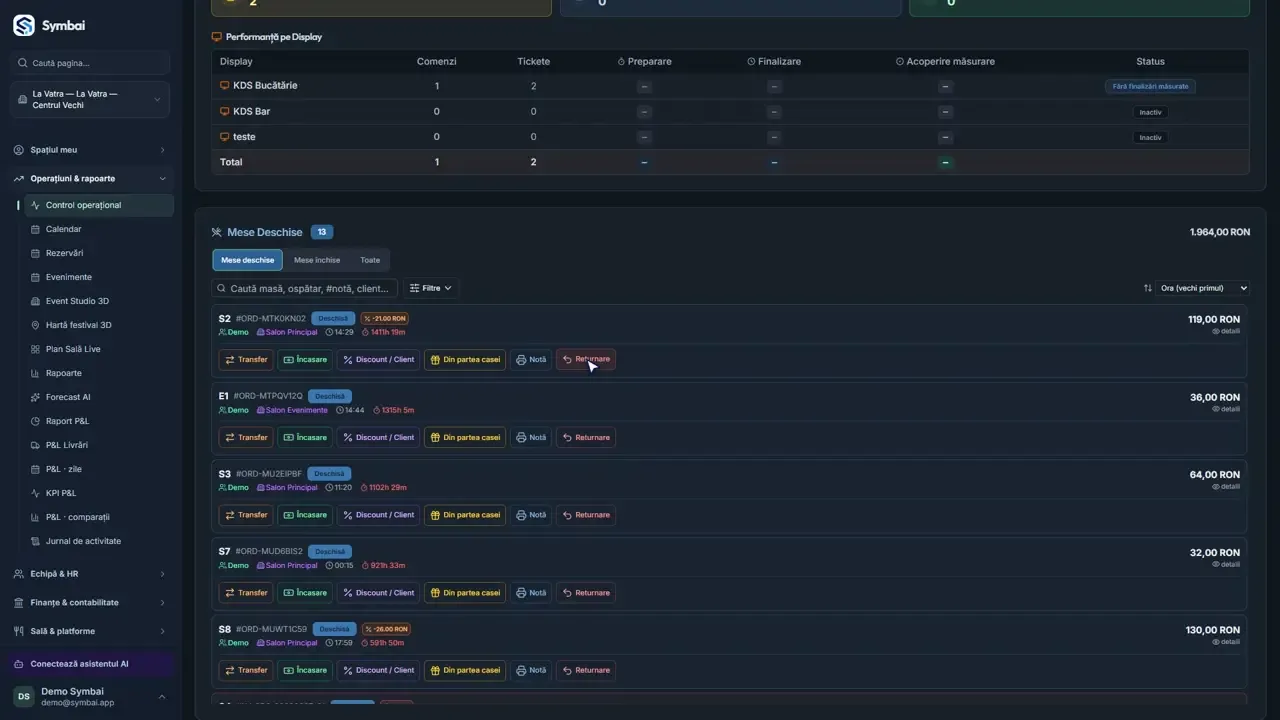The height and width of the screenshot is (720, 1280).
Task: Select Mese deschise tab
Action: [x=247, y=260]
